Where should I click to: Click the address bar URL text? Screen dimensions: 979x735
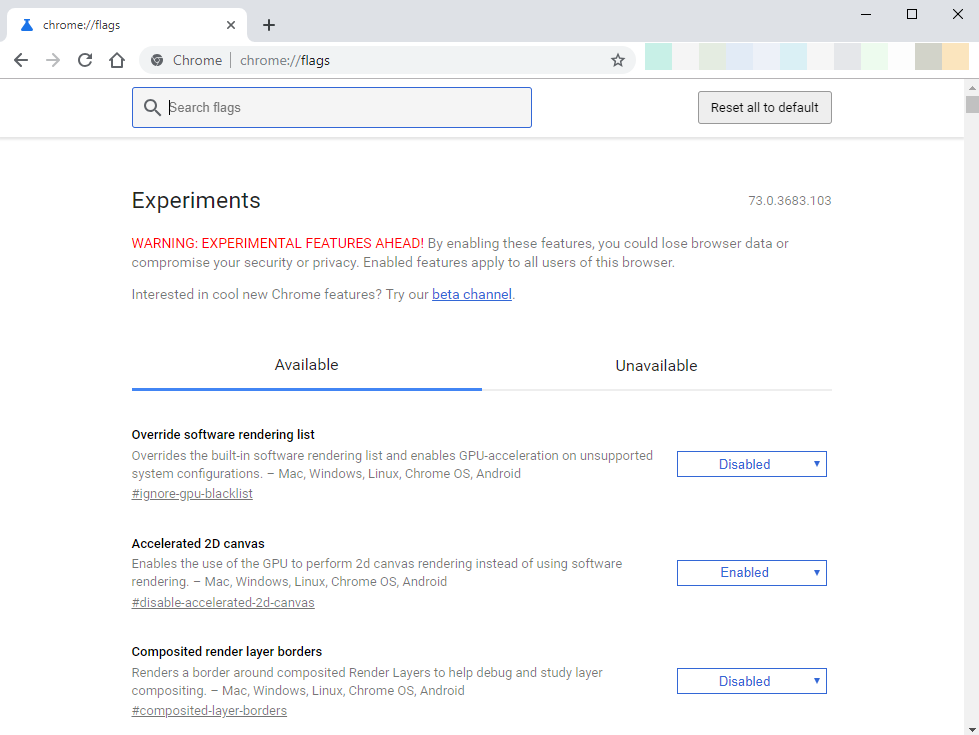coord(285,60)
